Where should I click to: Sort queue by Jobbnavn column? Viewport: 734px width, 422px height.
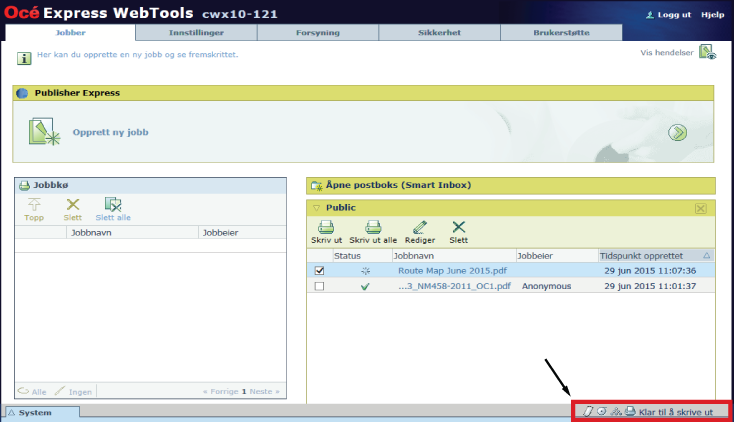[132, 233]
